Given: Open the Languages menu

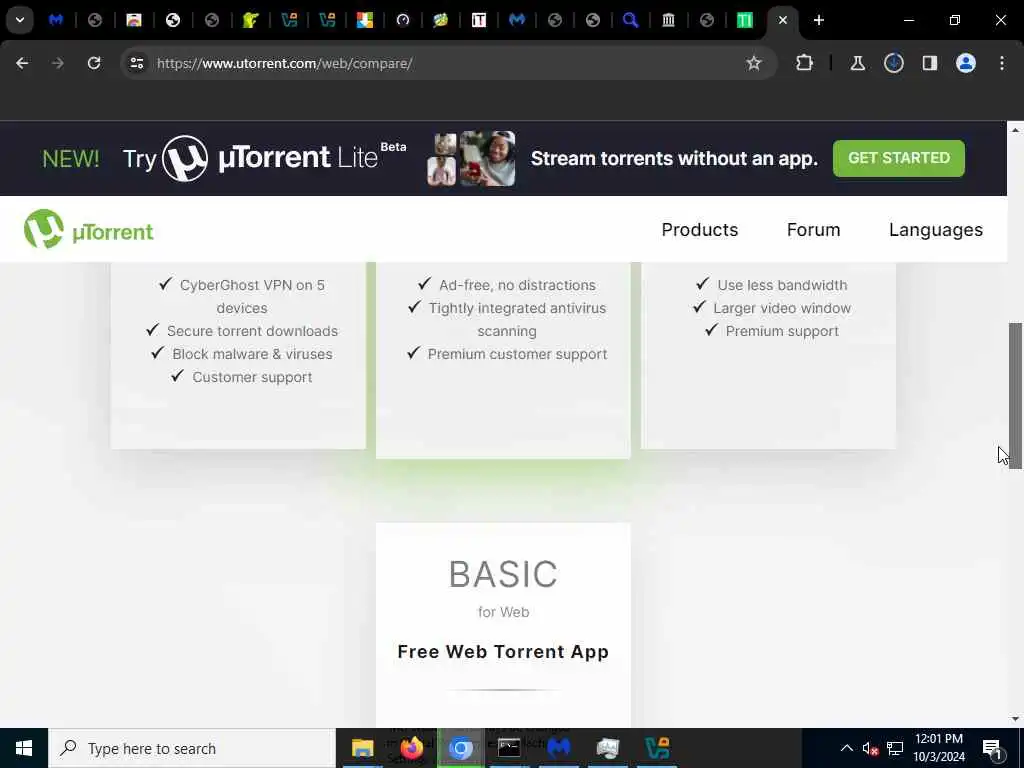Looking at the screenshot, I should point(935,230).
